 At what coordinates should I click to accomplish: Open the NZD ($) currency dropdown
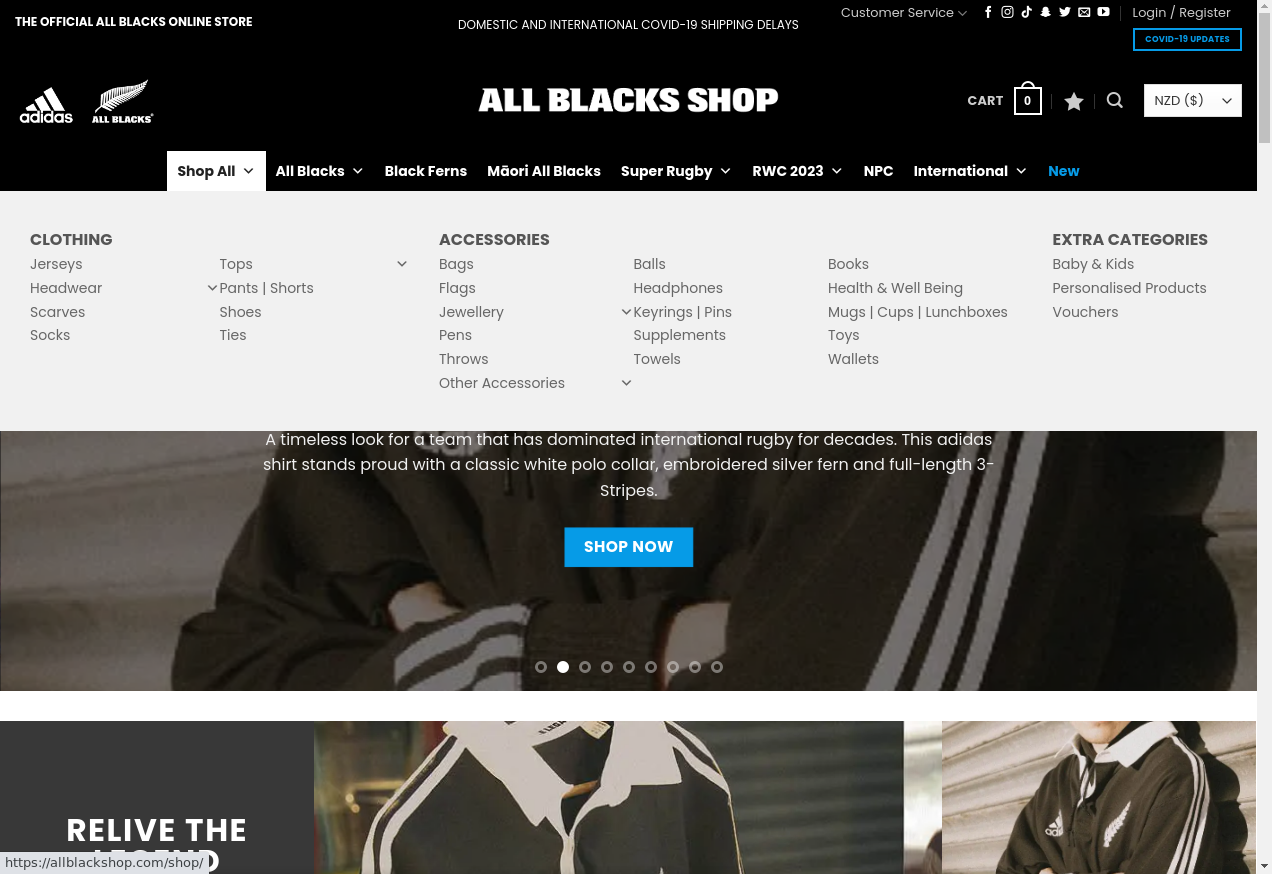(x=1193, y=100)
